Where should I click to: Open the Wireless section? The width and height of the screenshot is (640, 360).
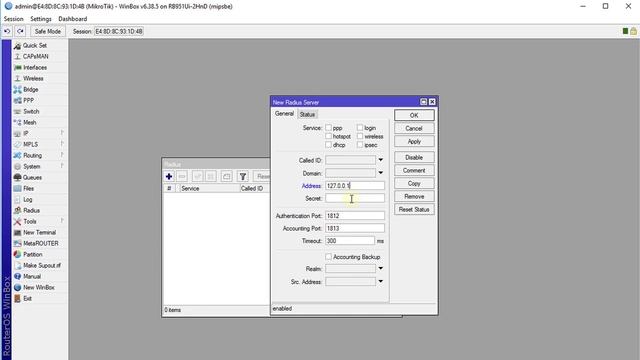tap(33, 78)
